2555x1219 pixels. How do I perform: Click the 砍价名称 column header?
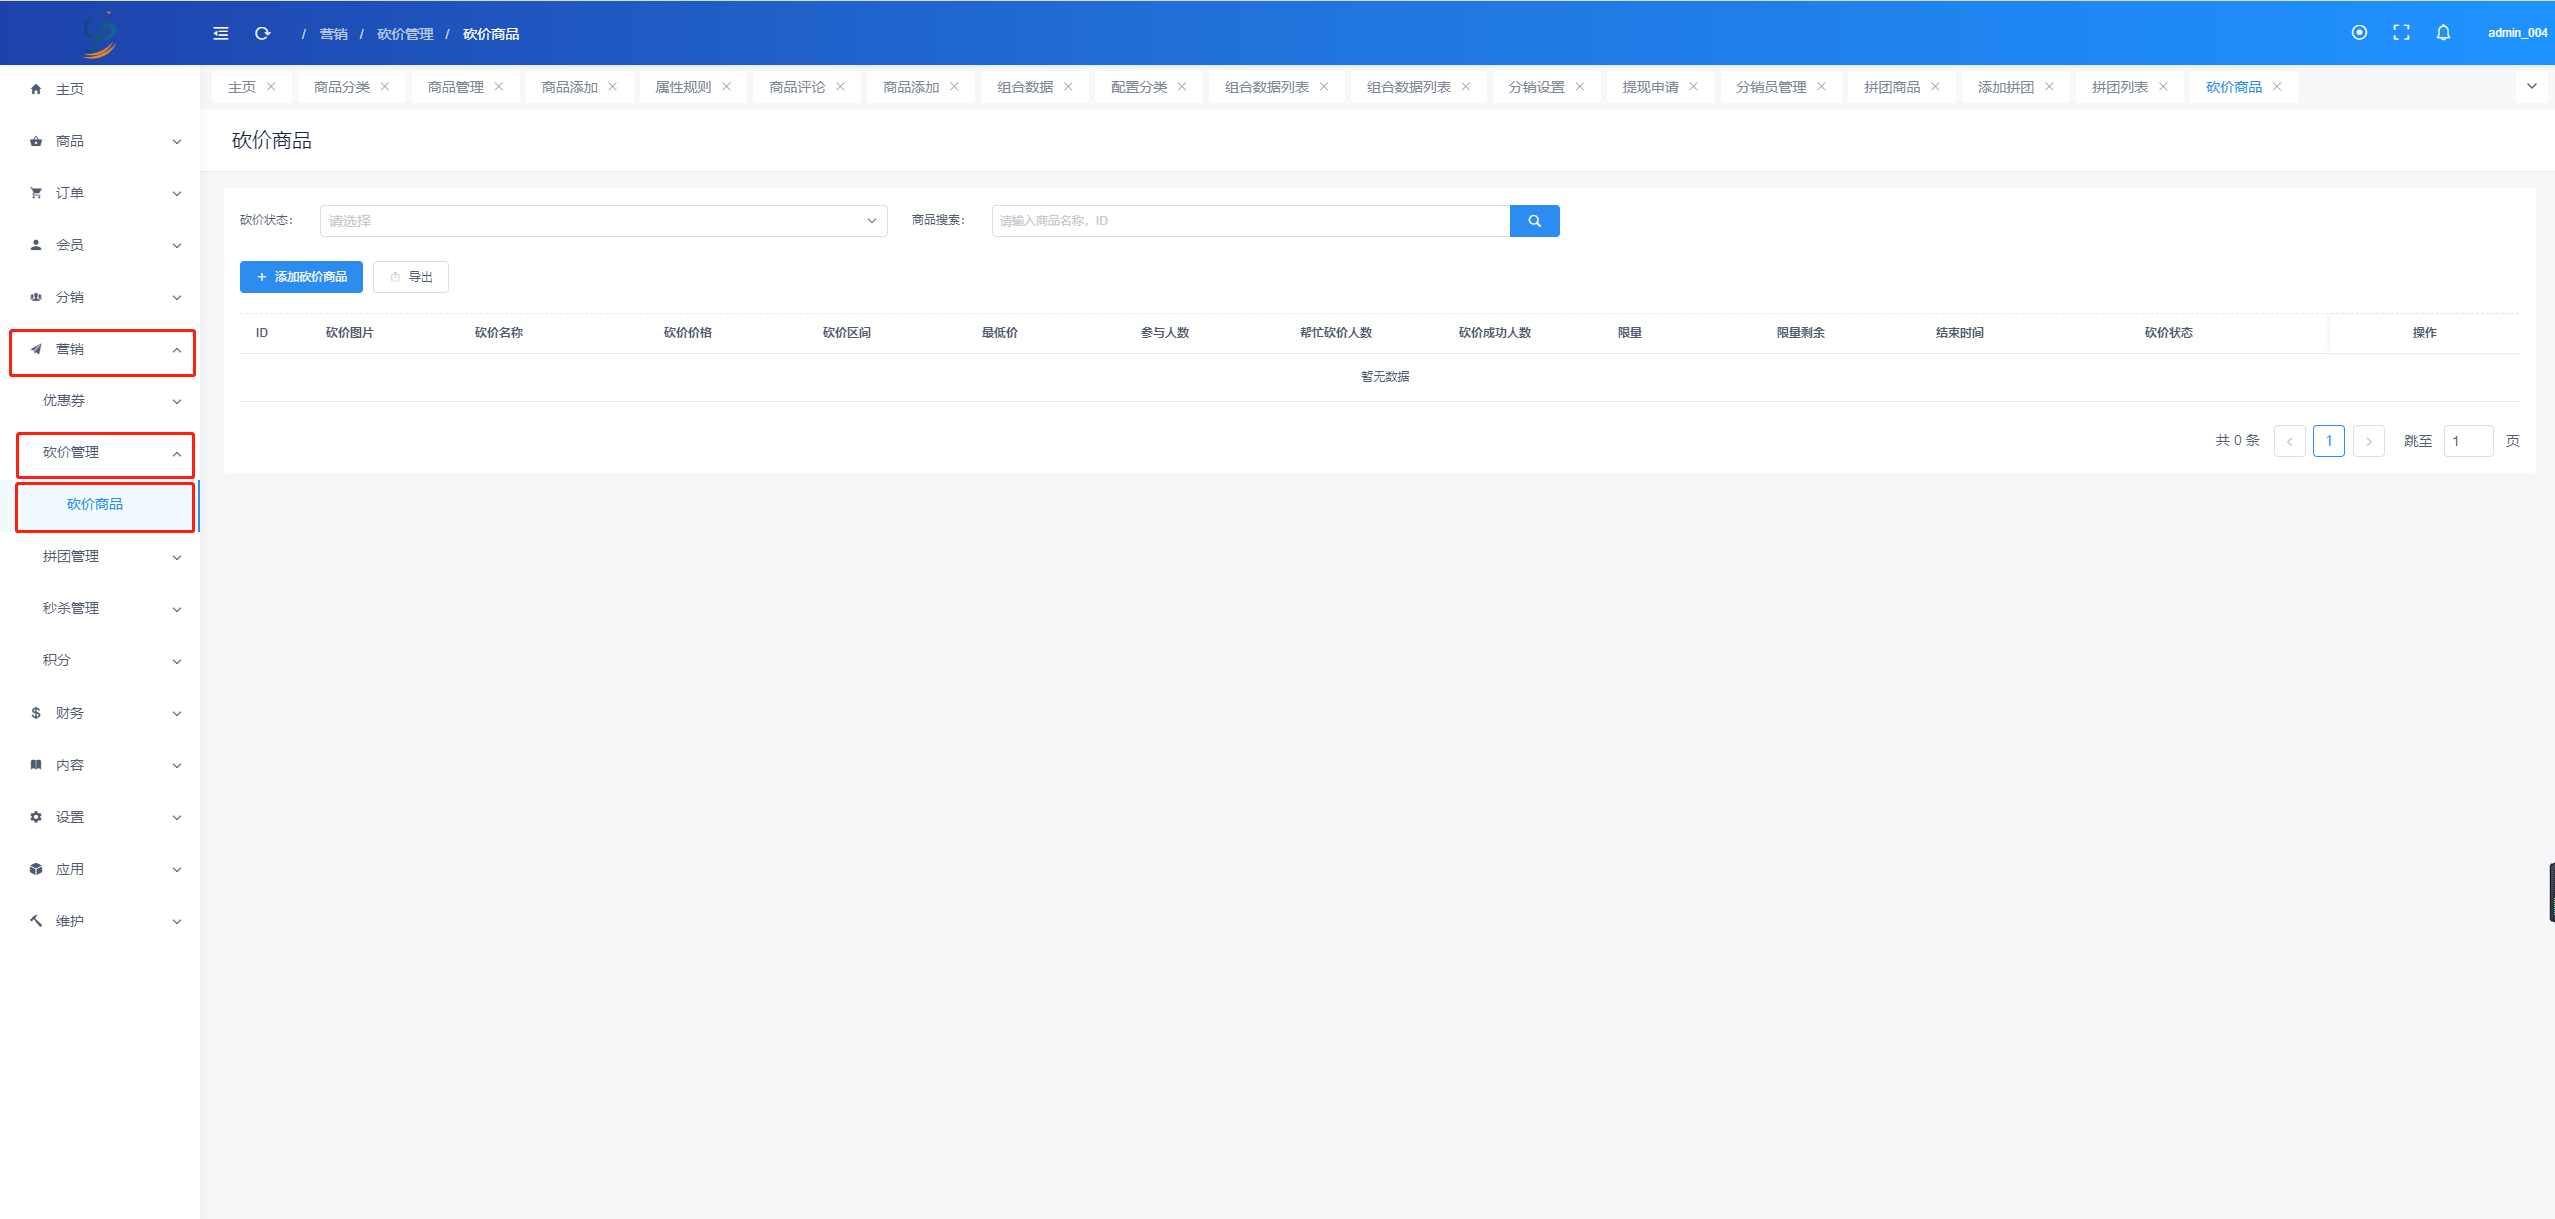coord(499,333)
